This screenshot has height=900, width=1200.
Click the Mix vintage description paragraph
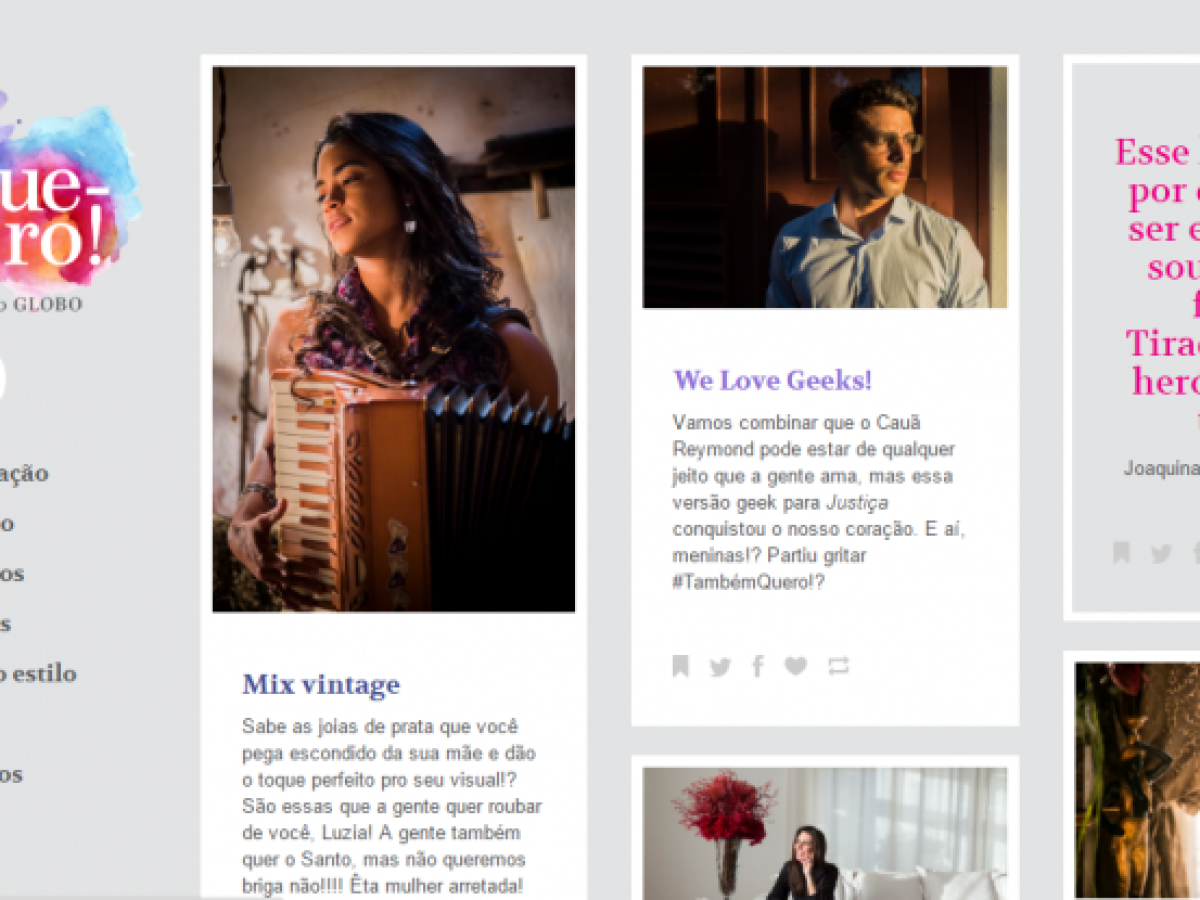(x=392, y=806)
